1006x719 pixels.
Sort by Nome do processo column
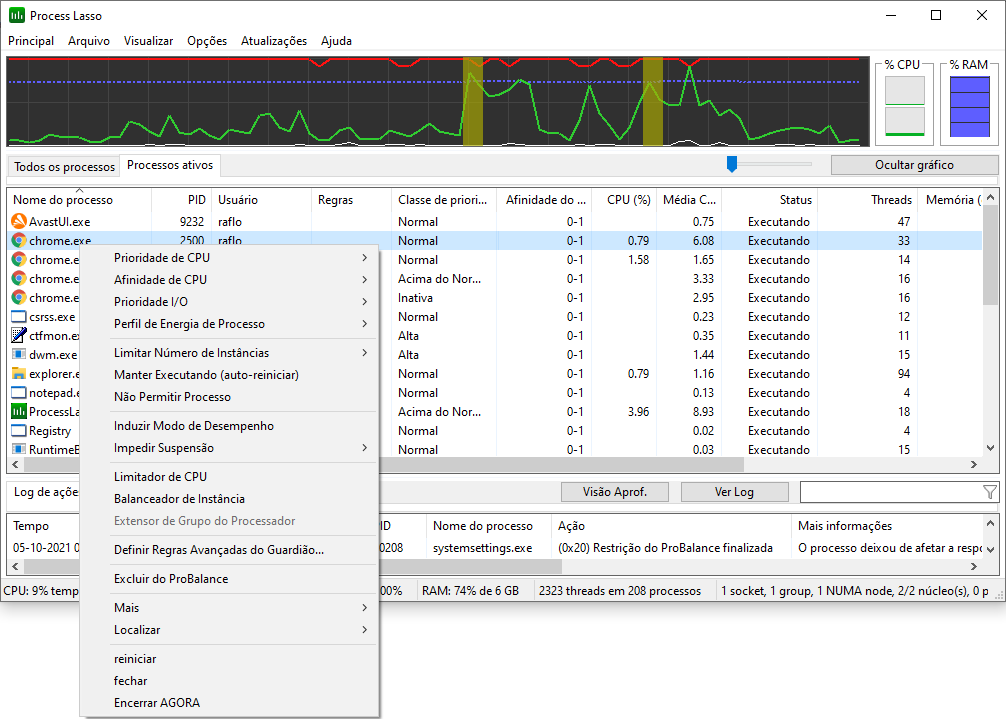pos(80,199)
